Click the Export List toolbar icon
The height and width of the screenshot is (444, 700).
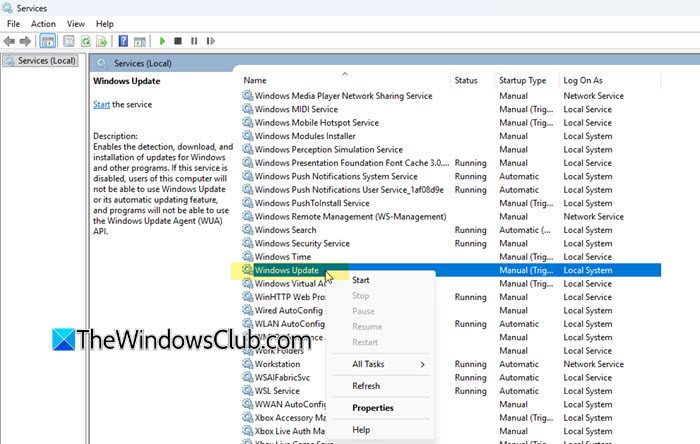[102, 41]
